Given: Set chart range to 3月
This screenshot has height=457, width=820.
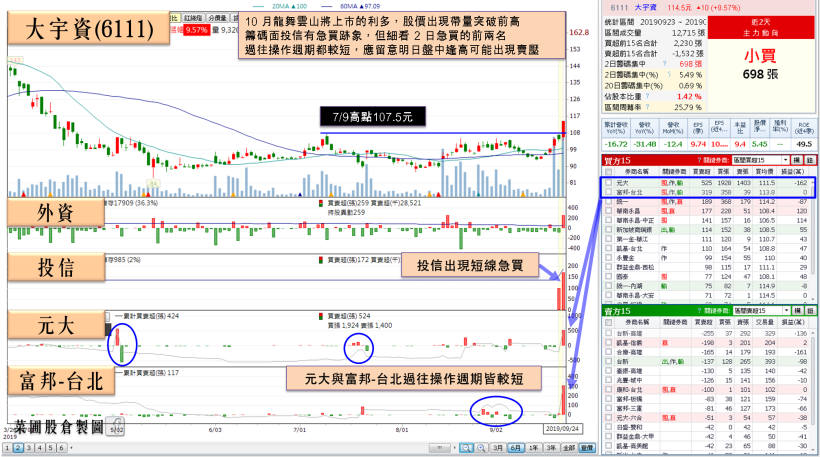Looking at the screenshot, I should pos(498,448).
